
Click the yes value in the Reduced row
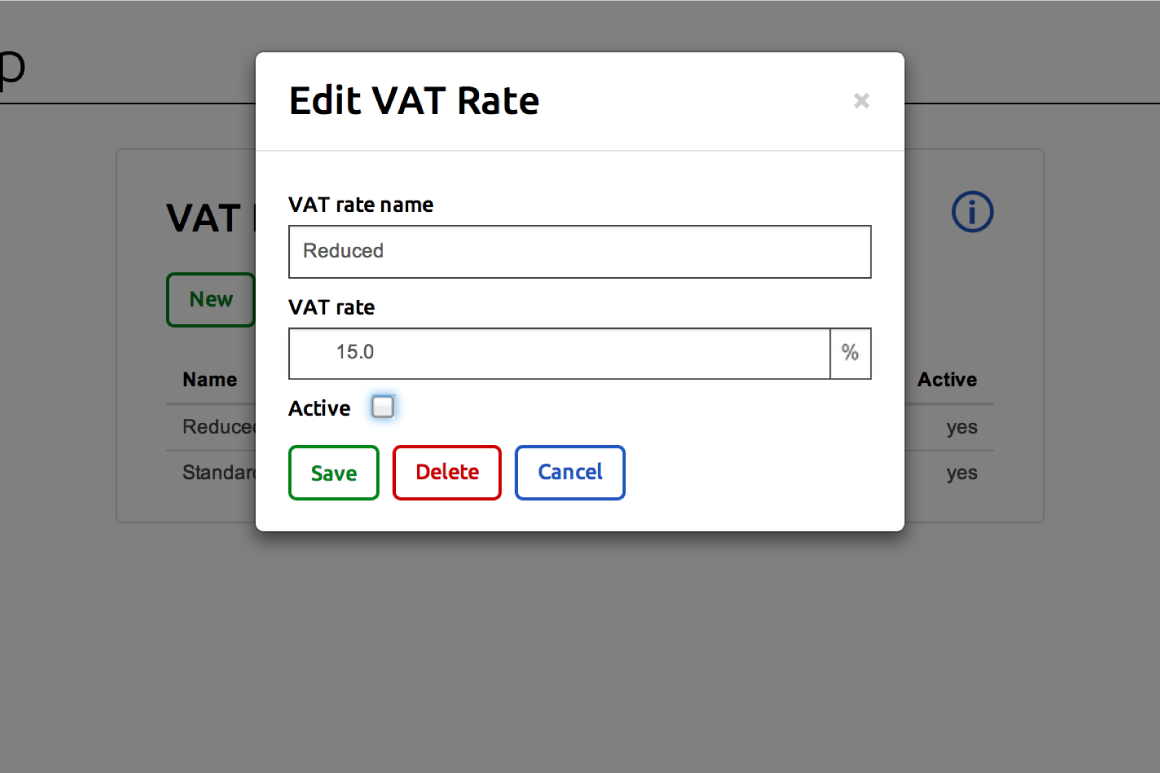click(x=961, y=427)
